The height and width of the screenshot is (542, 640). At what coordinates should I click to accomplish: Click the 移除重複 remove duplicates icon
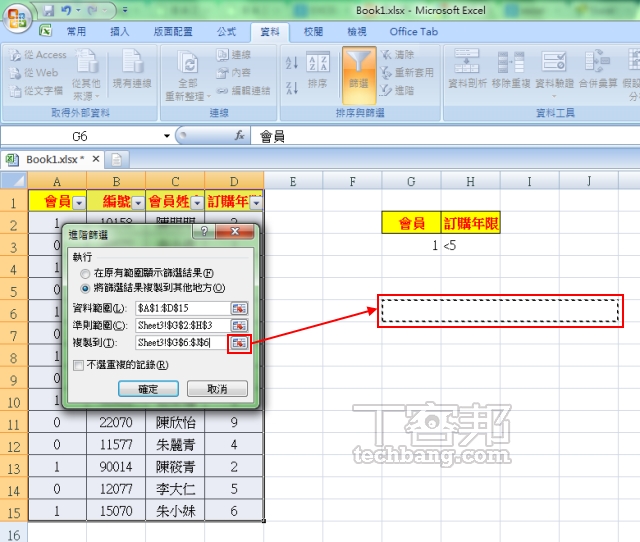point(510,70)
